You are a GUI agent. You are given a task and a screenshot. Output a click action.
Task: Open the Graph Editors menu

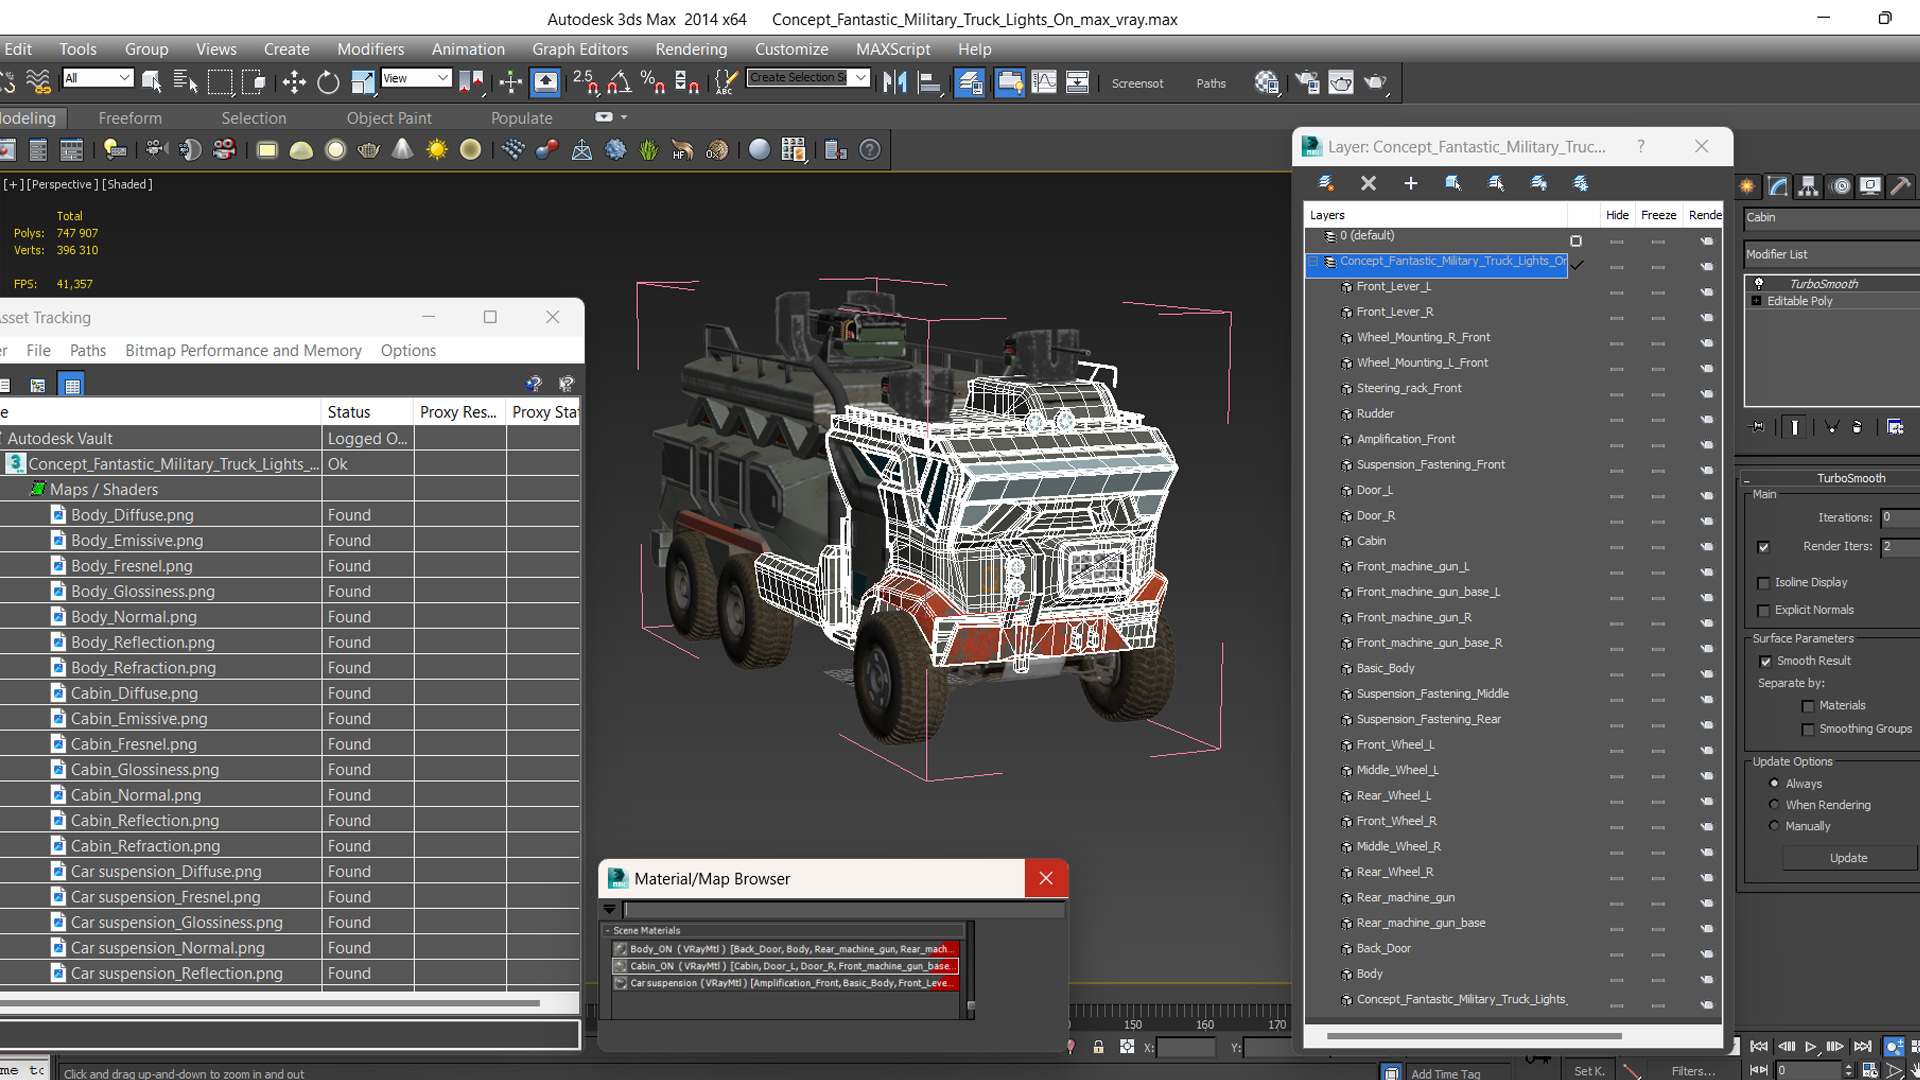pyautogui.click(x=580, y=49)
